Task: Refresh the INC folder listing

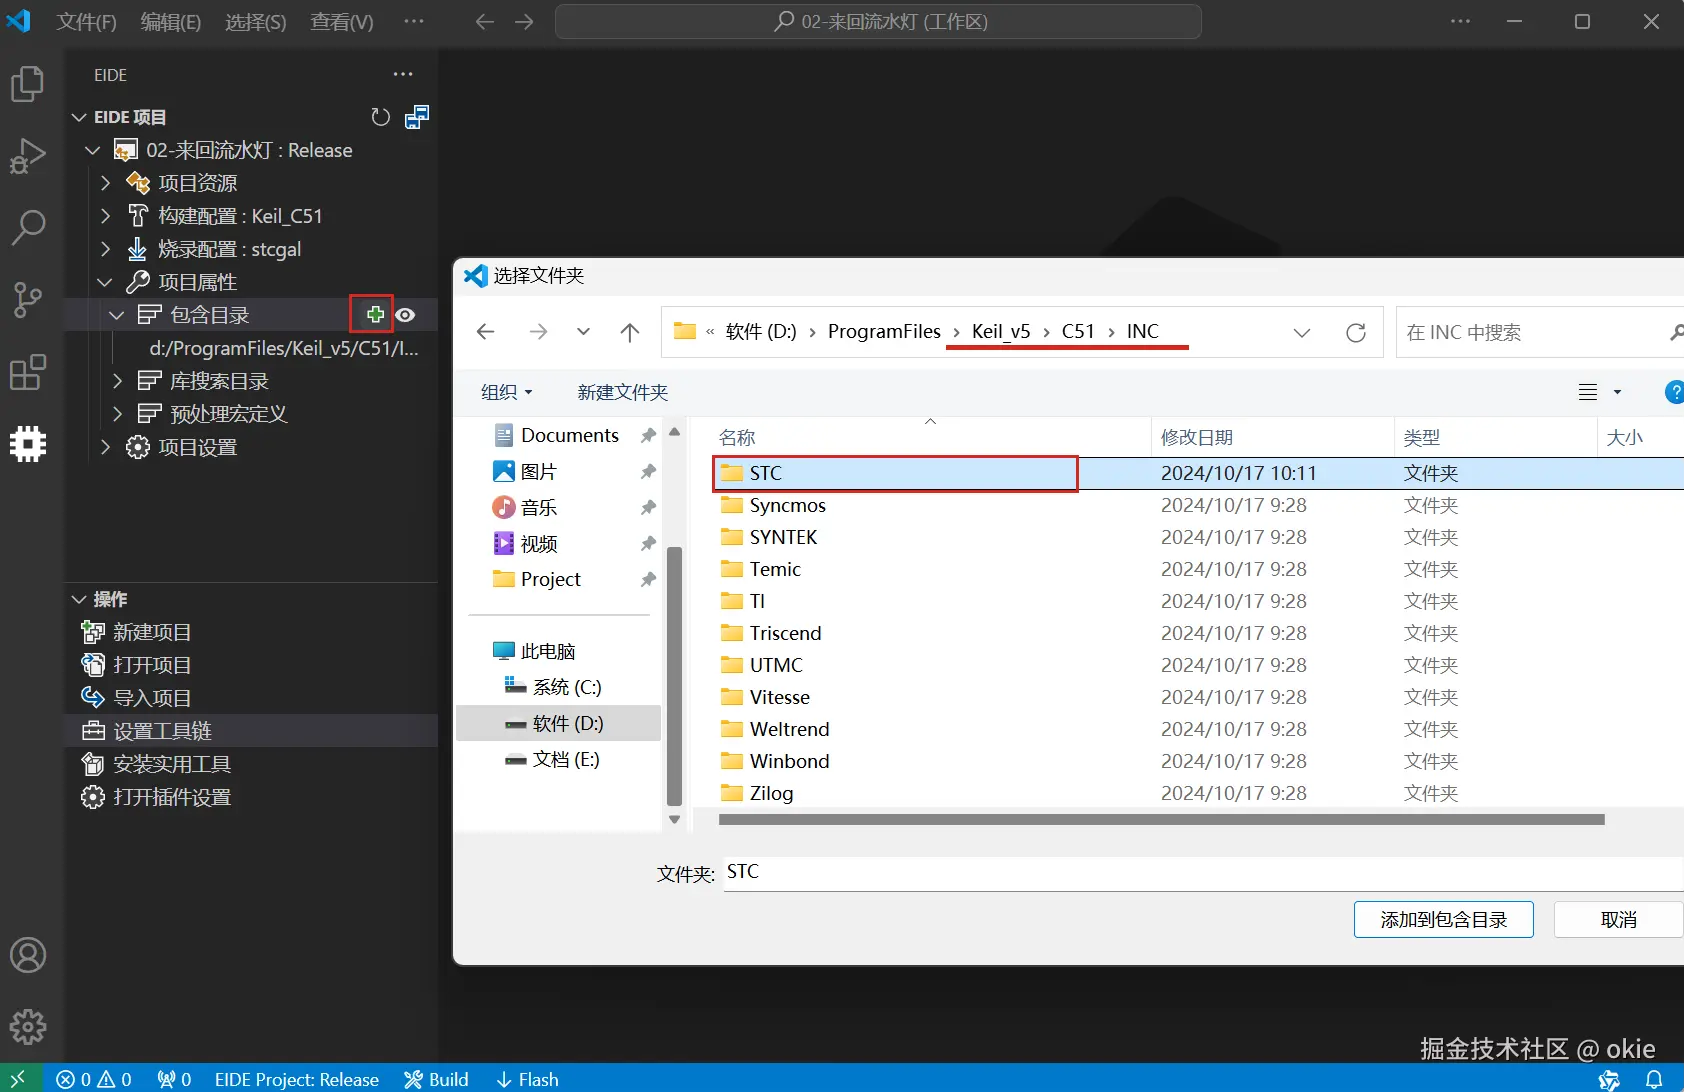Action: point(1356,332)
